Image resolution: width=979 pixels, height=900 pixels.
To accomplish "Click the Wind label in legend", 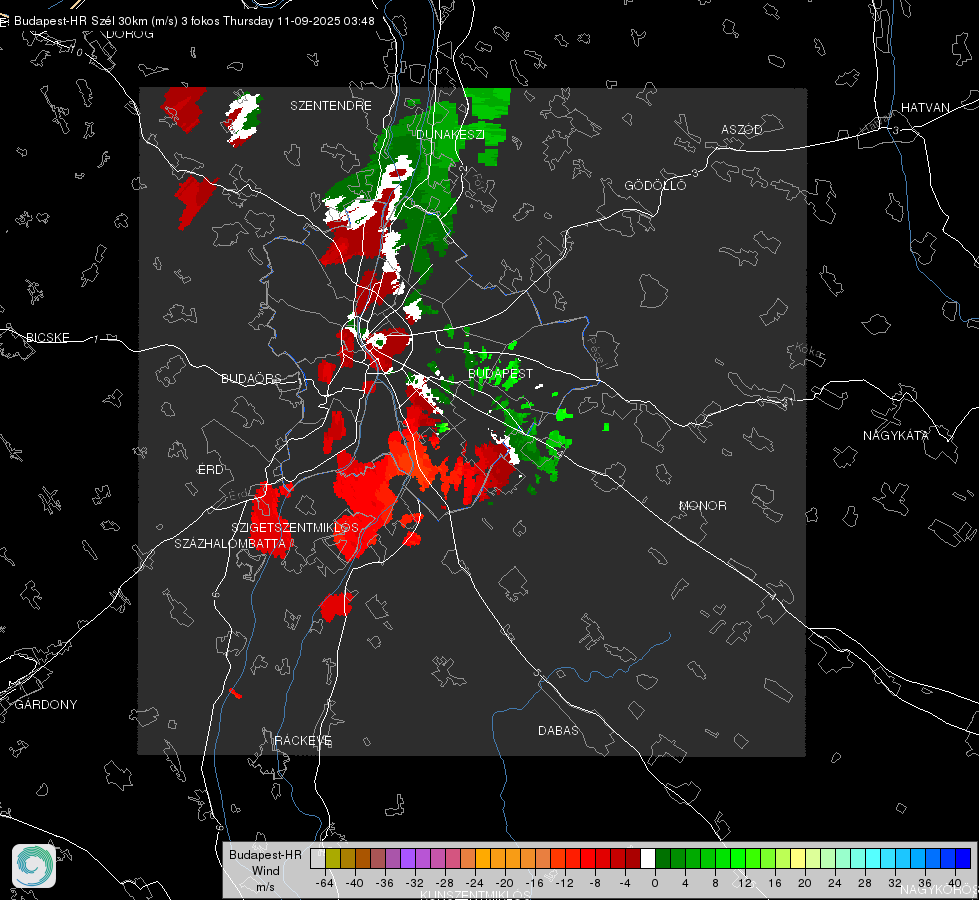I will pyautogui.click(x=265, y=870).
